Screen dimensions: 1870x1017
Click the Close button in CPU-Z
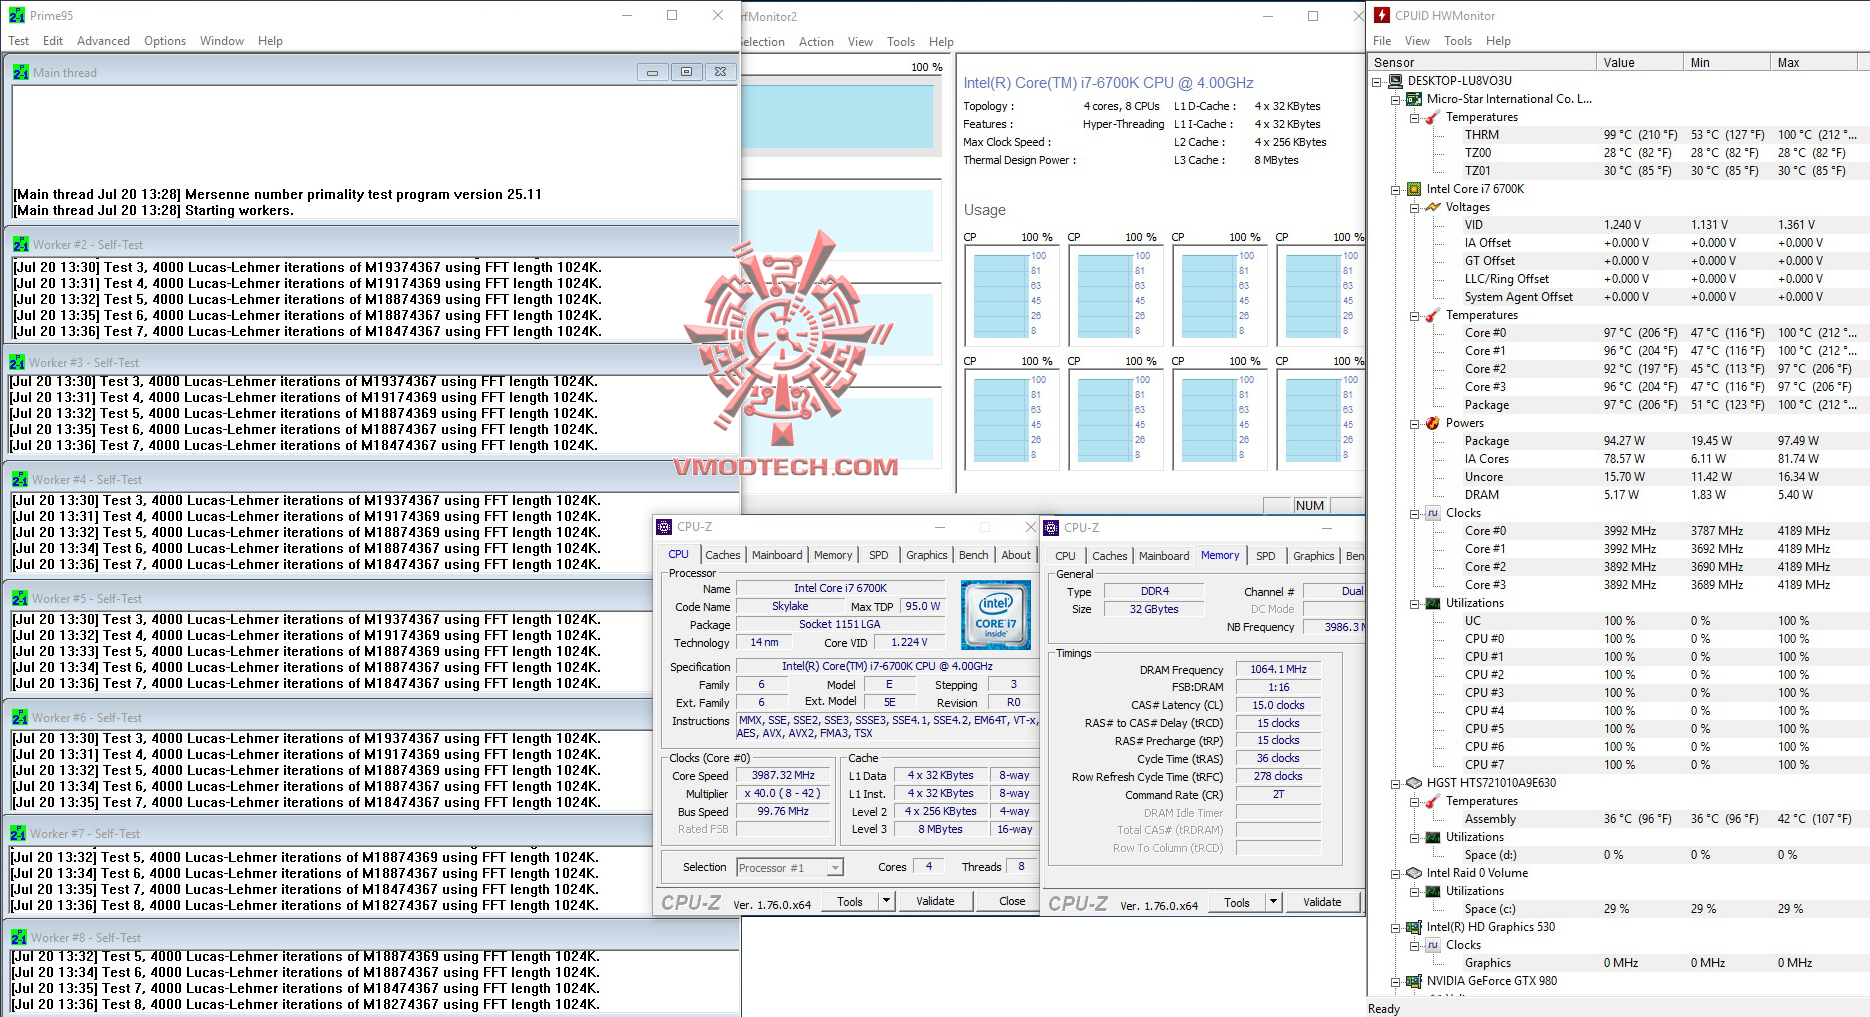tap(1012, 901)
